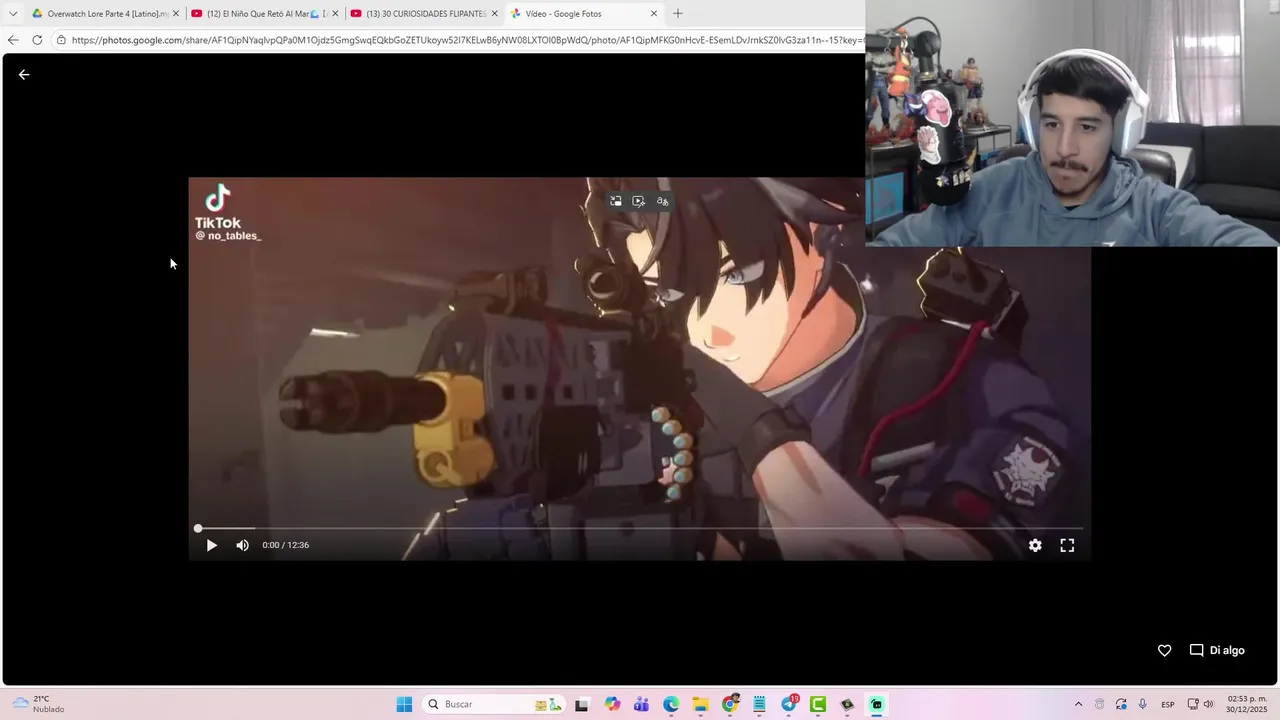The height and width of the screenshot is (720, 1280).
Task: Go back using the Google Photos arrow
Action: pos(24,75)
